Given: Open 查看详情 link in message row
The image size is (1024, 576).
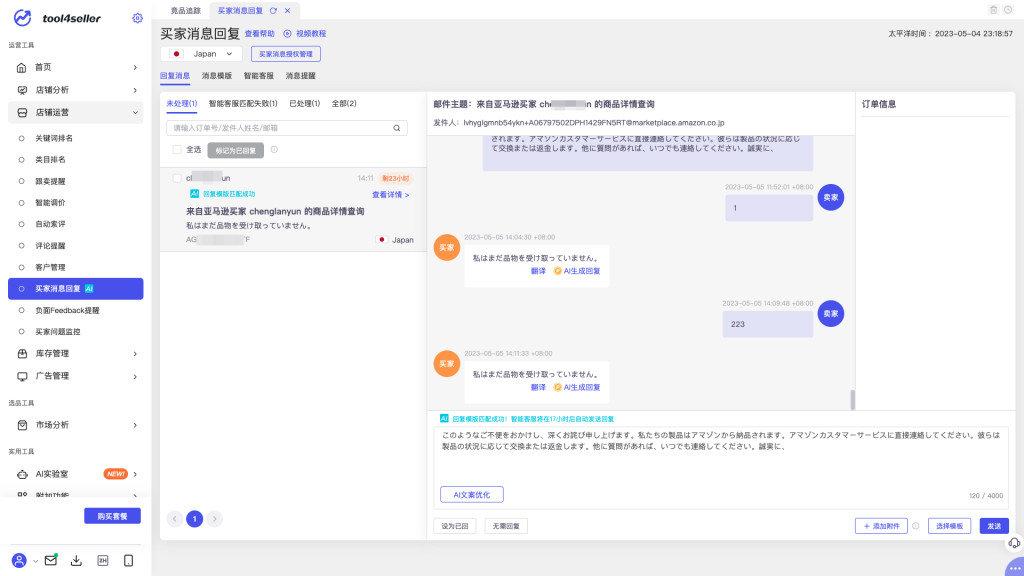Looking at the screenshot, I should [391, 195].
